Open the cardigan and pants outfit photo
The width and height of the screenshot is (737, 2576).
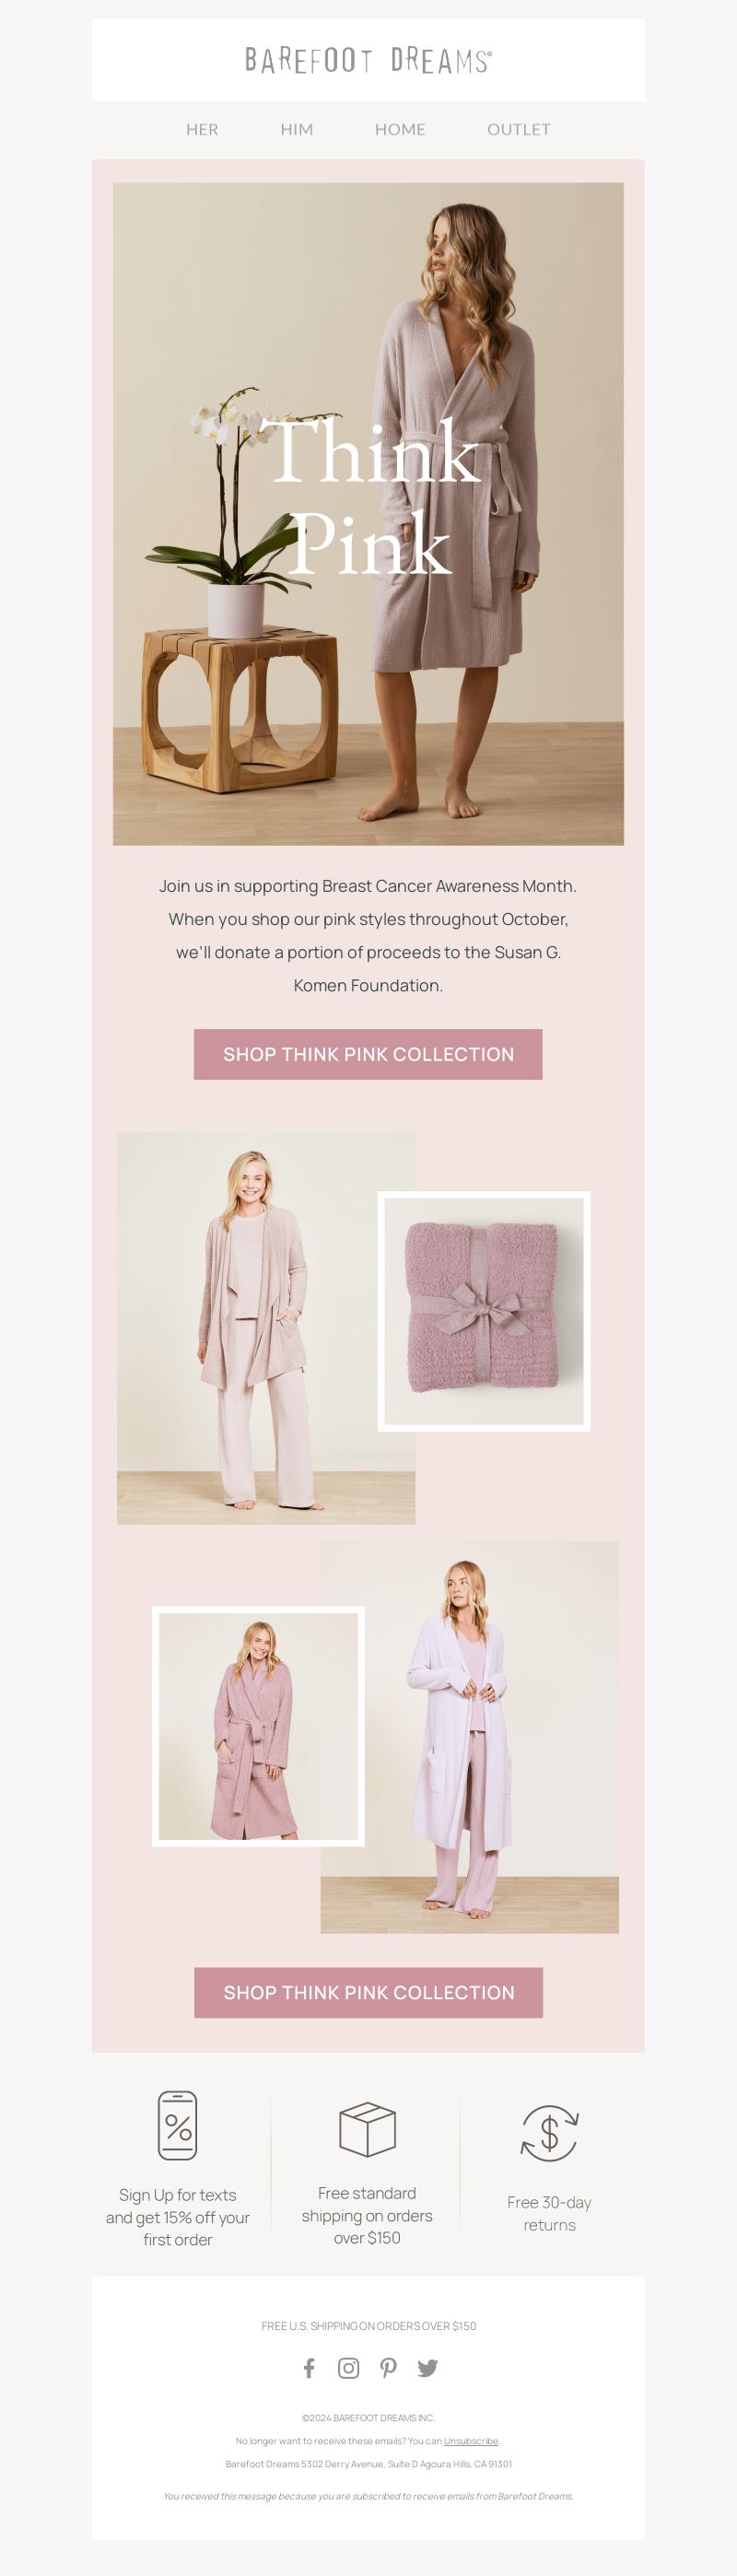pyautogui.click(x=266, y=1328)
